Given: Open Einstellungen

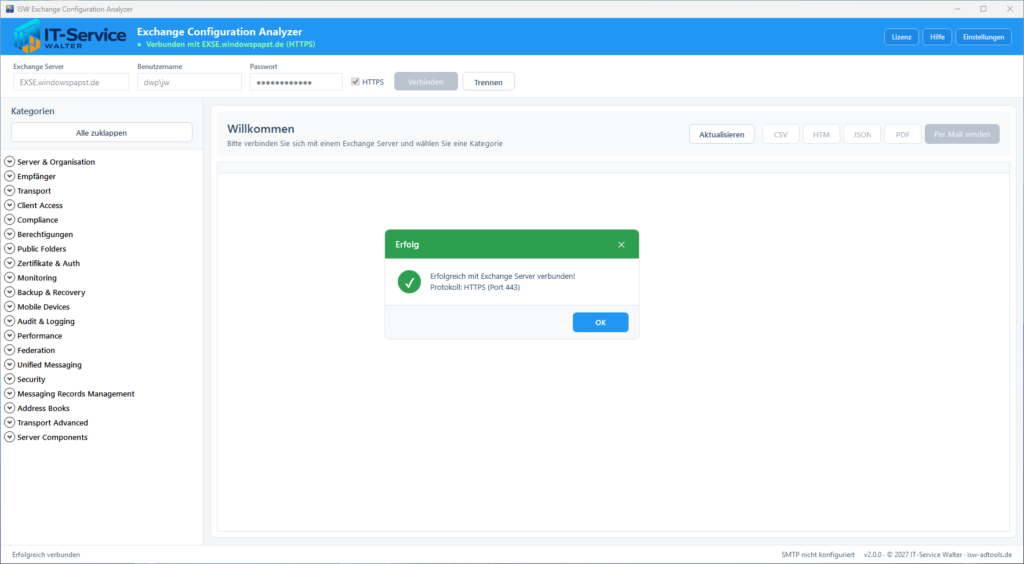Looking at the screenshot, I should click(x=984, y=37).
